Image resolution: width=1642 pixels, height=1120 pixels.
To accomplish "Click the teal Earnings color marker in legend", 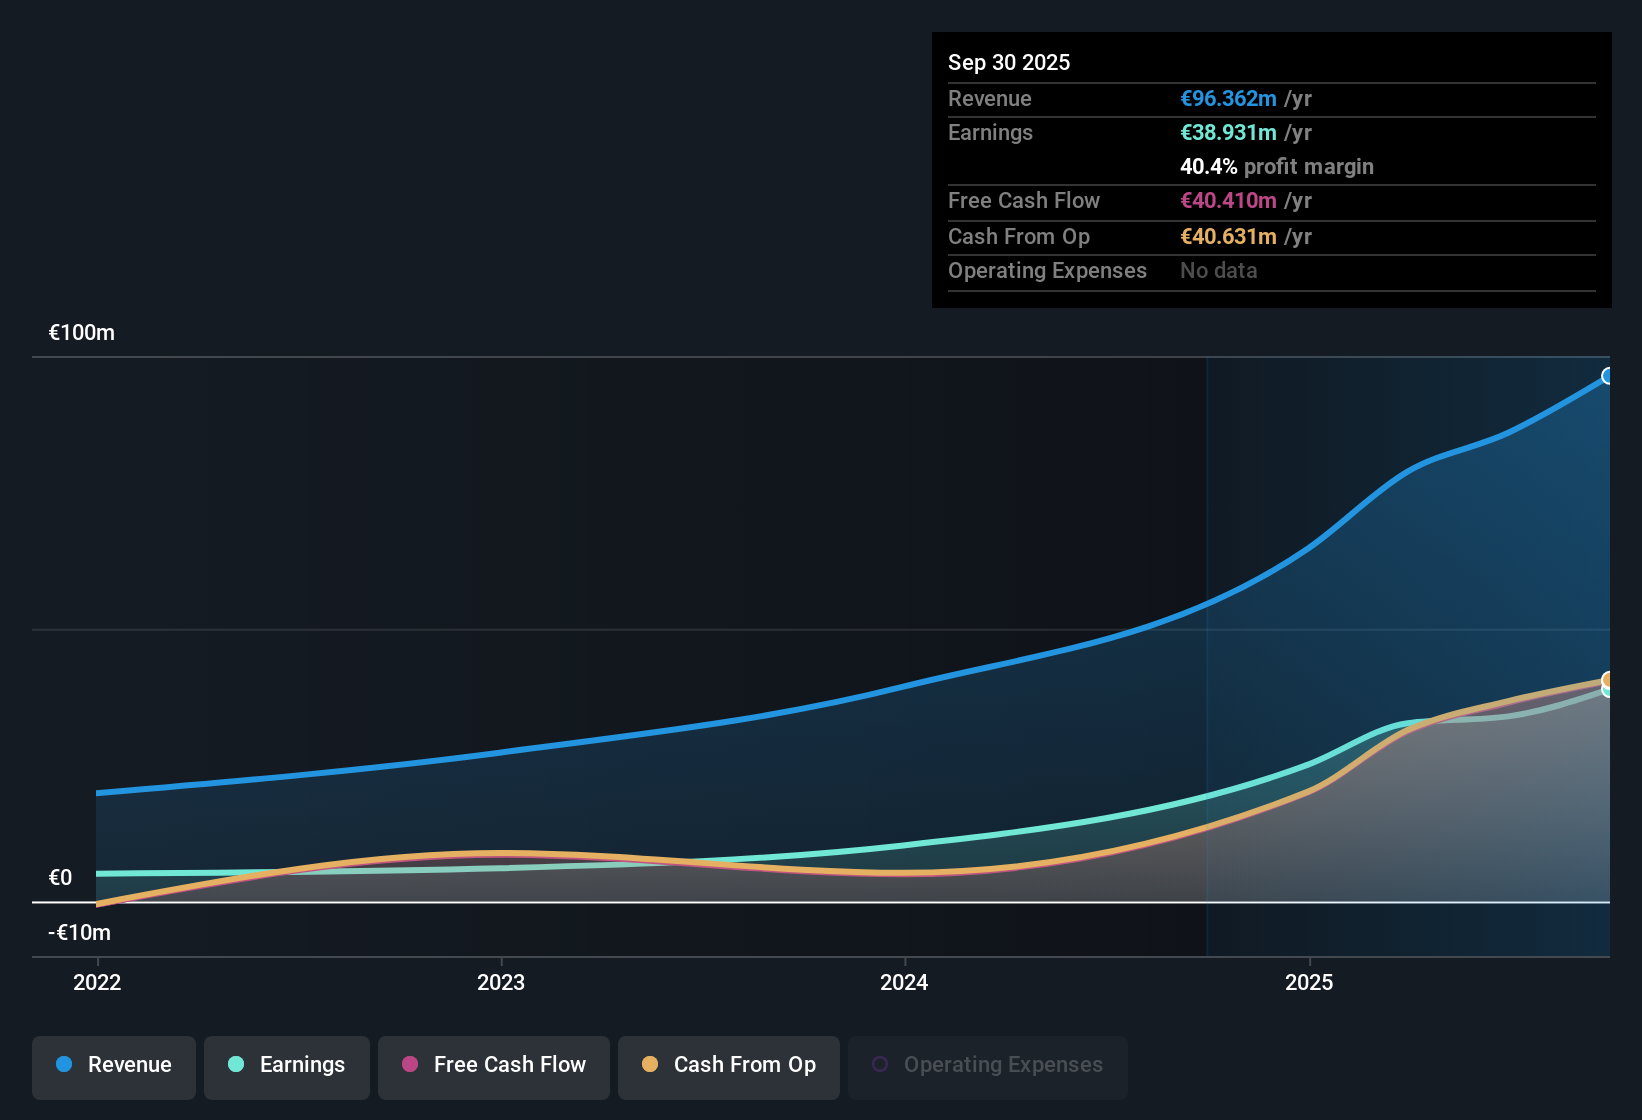I will pyautogui.click(x=236, y=1065).
